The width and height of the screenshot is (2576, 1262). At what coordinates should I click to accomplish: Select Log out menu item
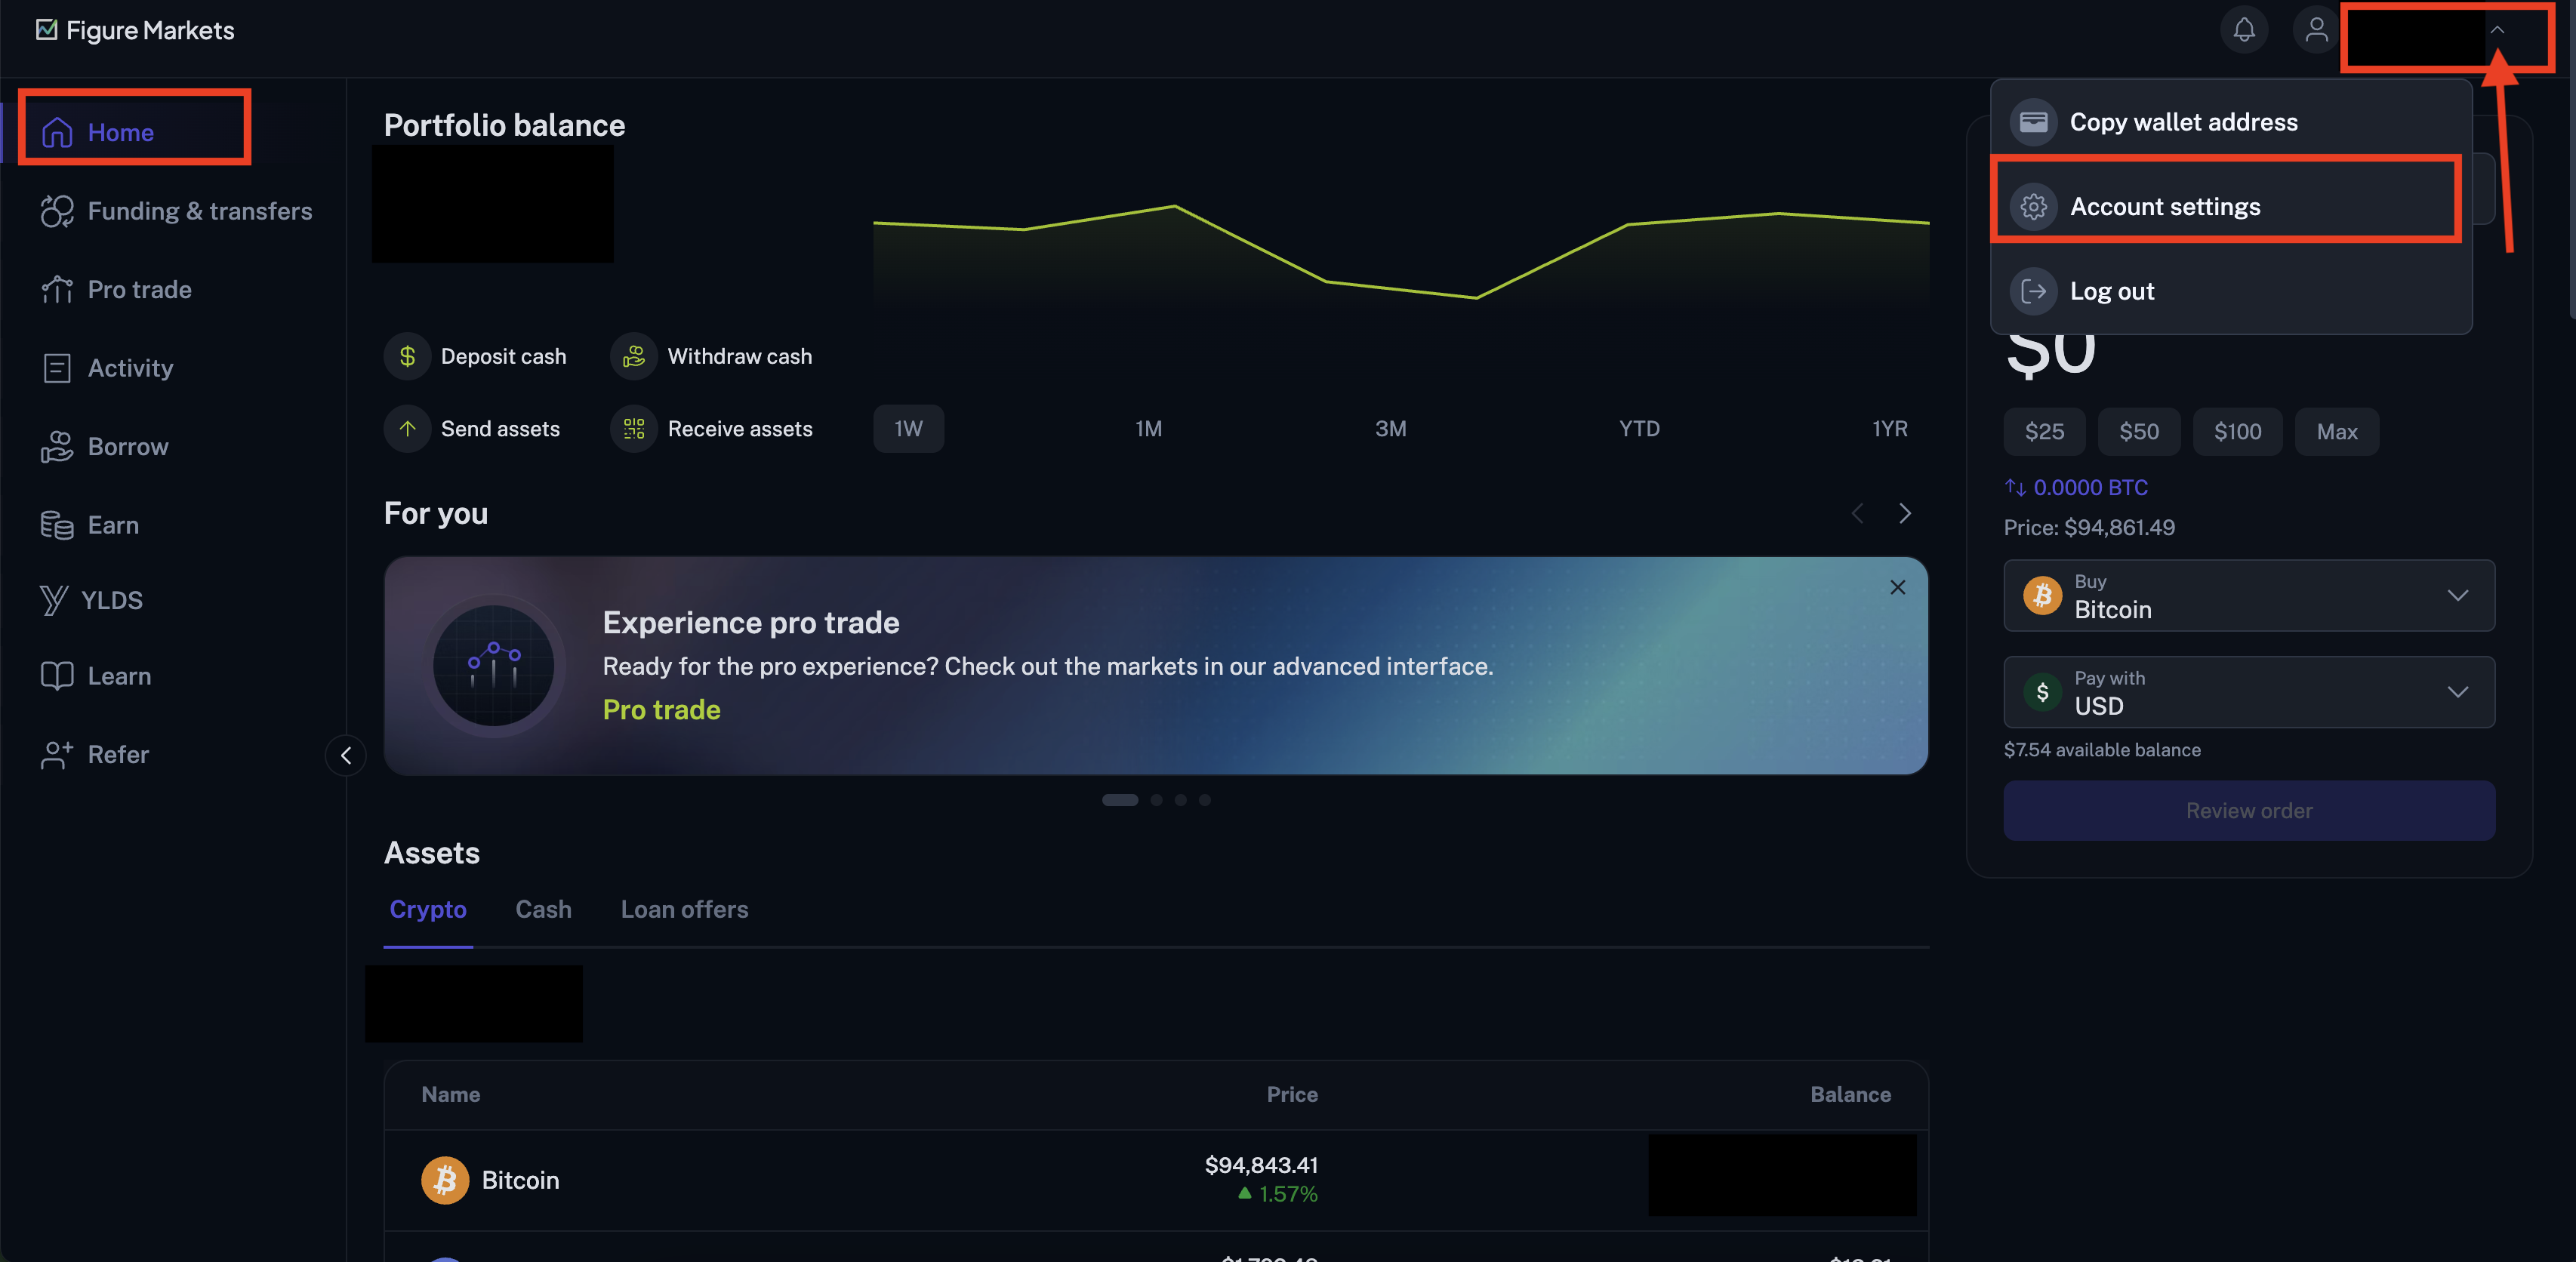2231,291
